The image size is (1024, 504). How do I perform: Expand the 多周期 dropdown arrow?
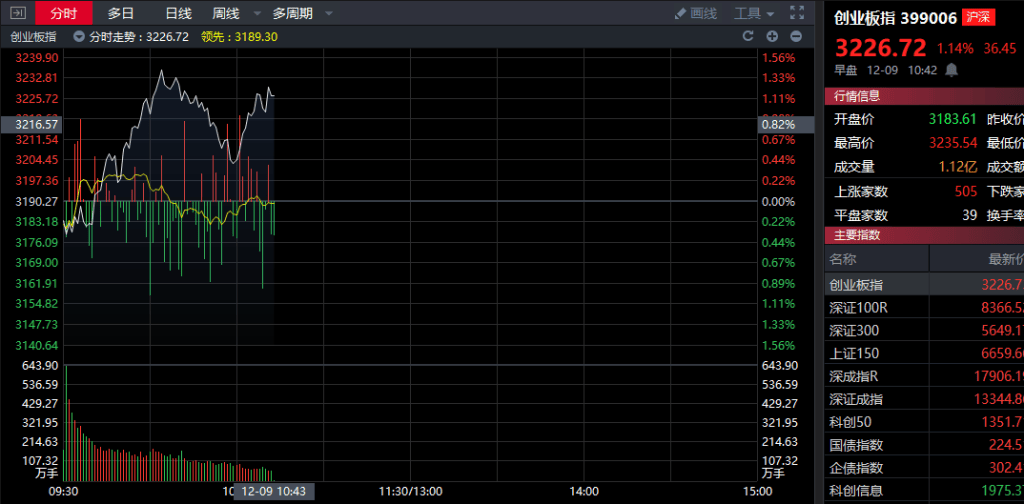329,13
